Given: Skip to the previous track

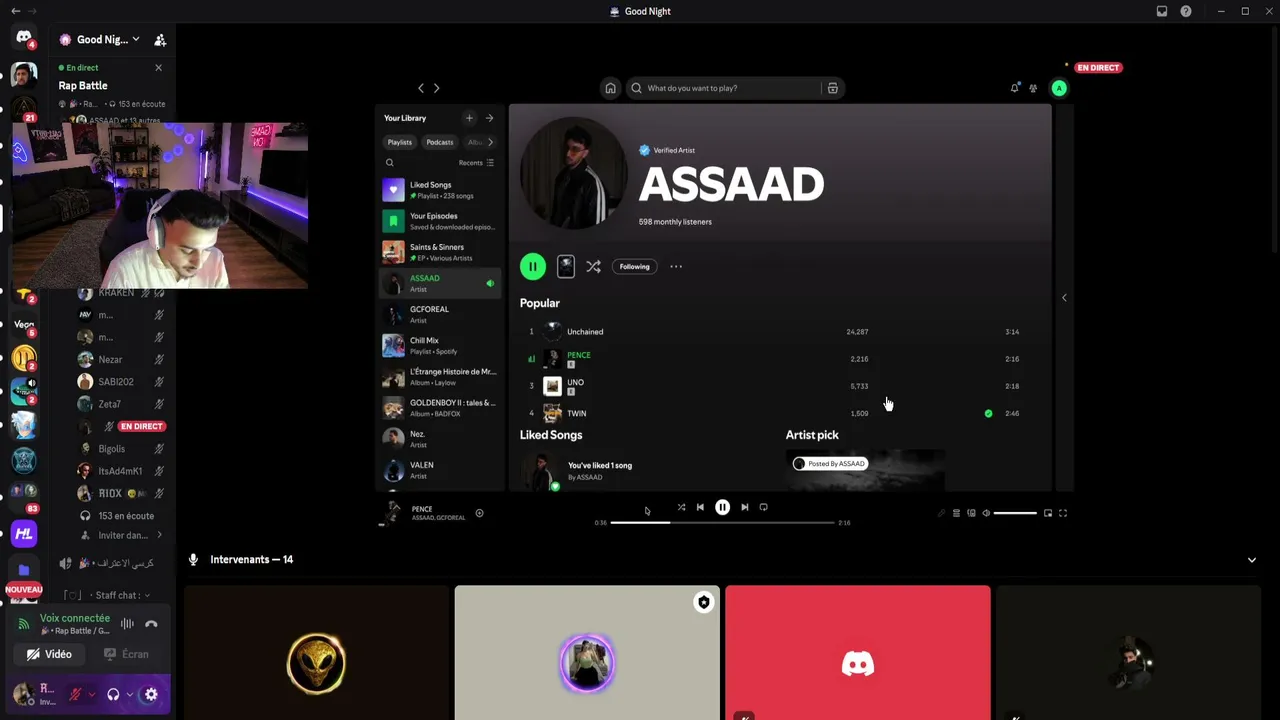Looking at the screenshot, I should 700,507.
